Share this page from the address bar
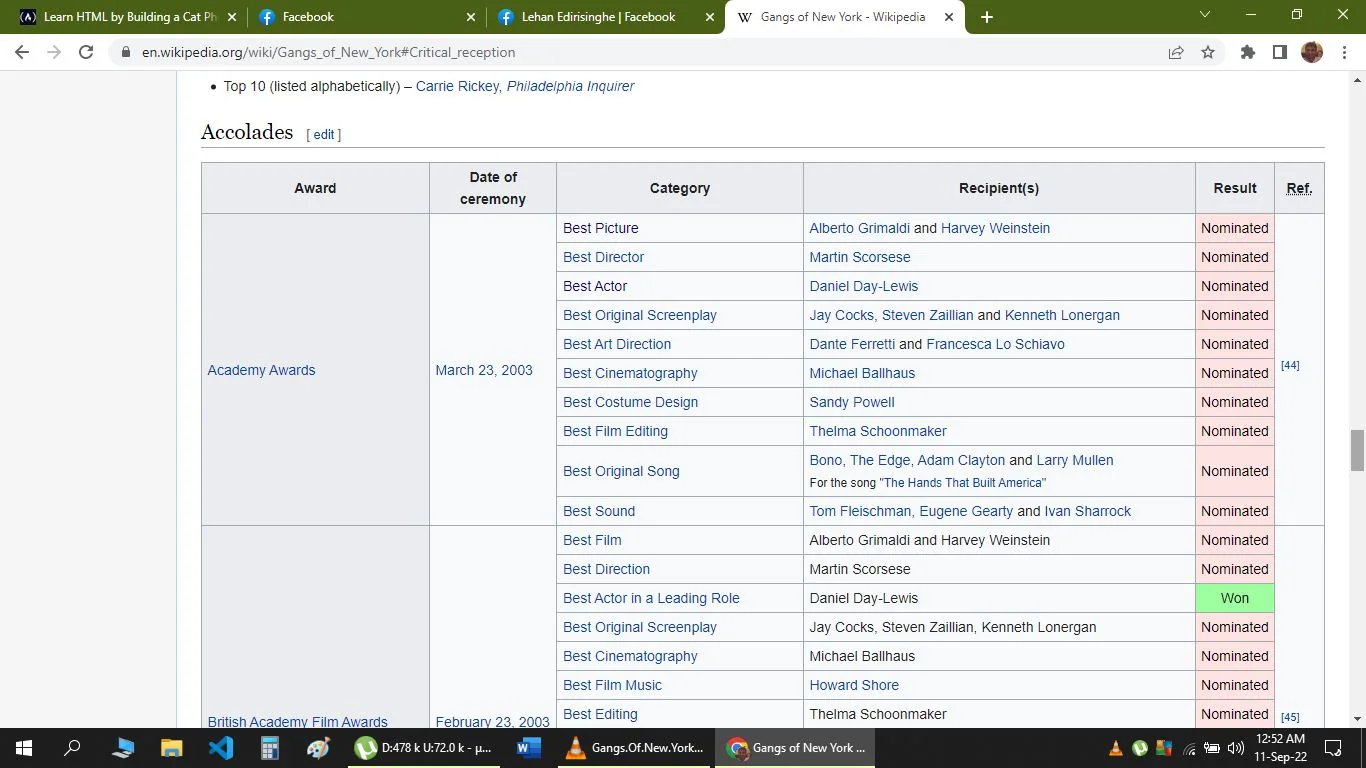This screenshot has height=768, width=1366. point(1176,52)
